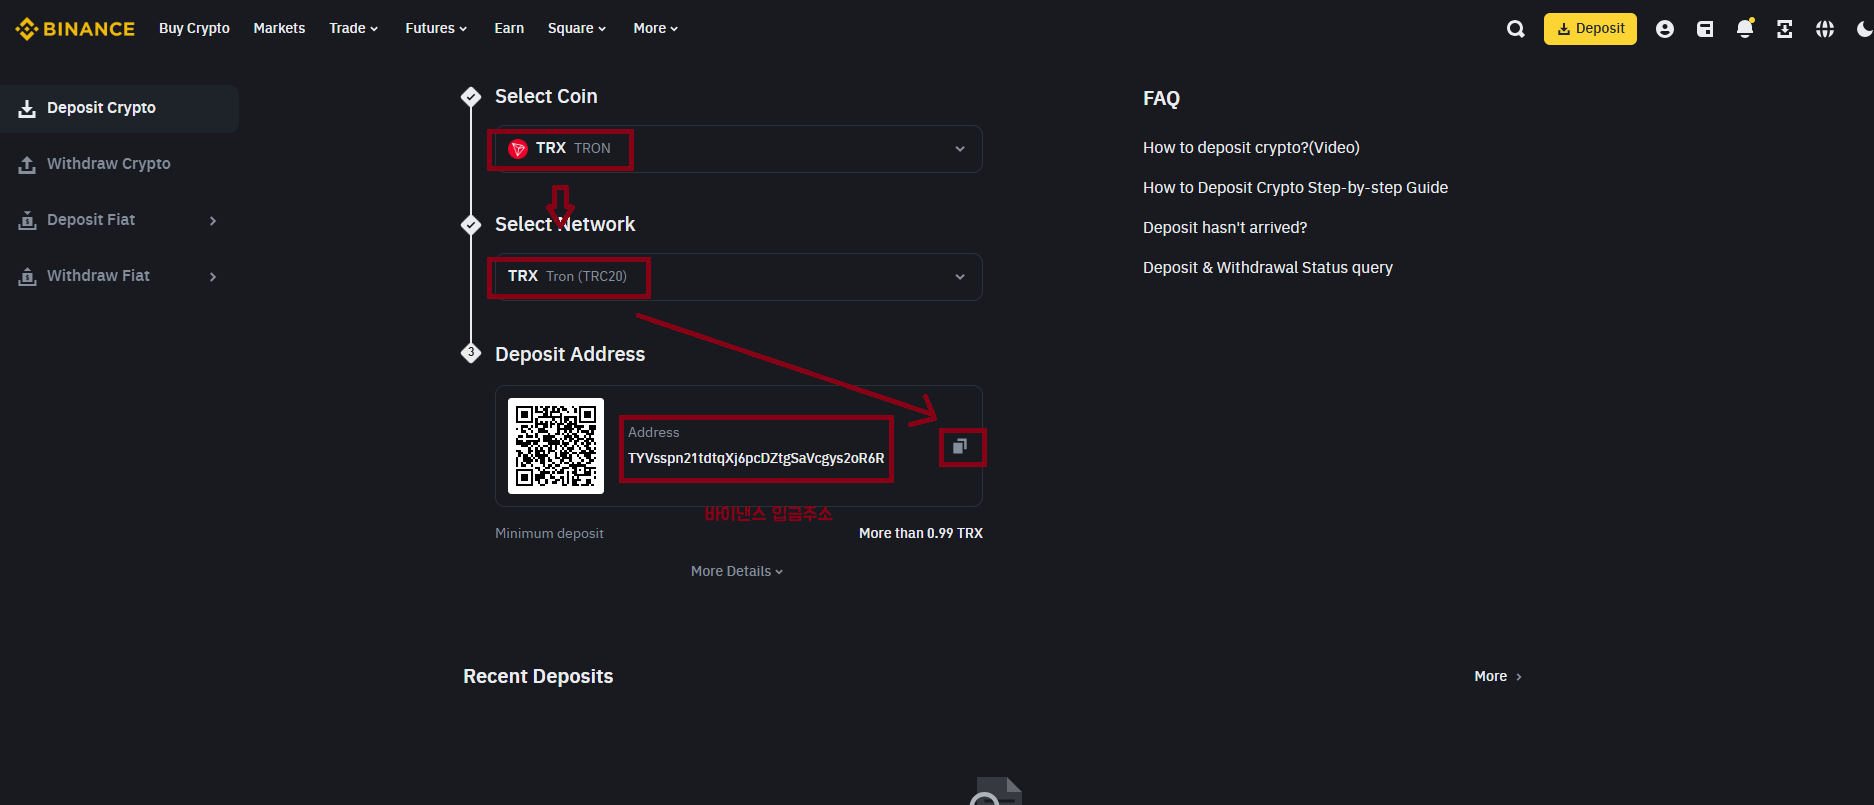1874x805 pixels.
Task: Click the TRX coin logo icon
Action: [518, 149]
